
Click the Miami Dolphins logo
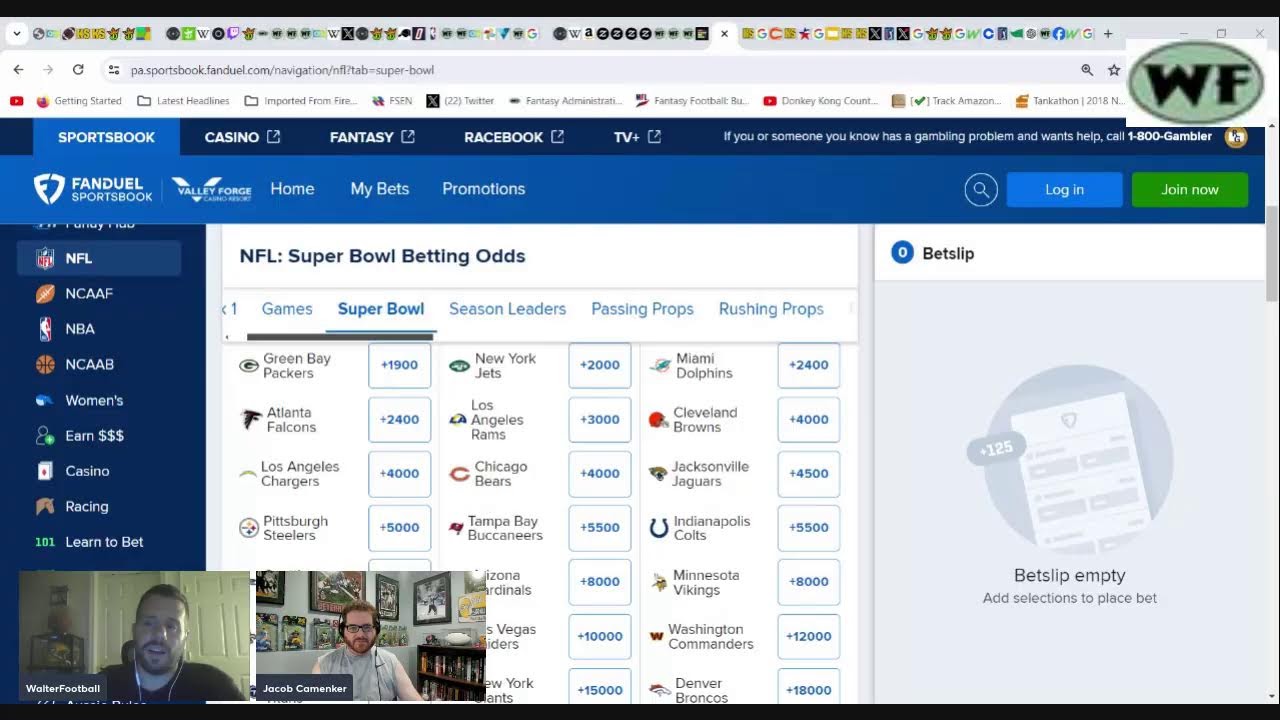point(660,366)
